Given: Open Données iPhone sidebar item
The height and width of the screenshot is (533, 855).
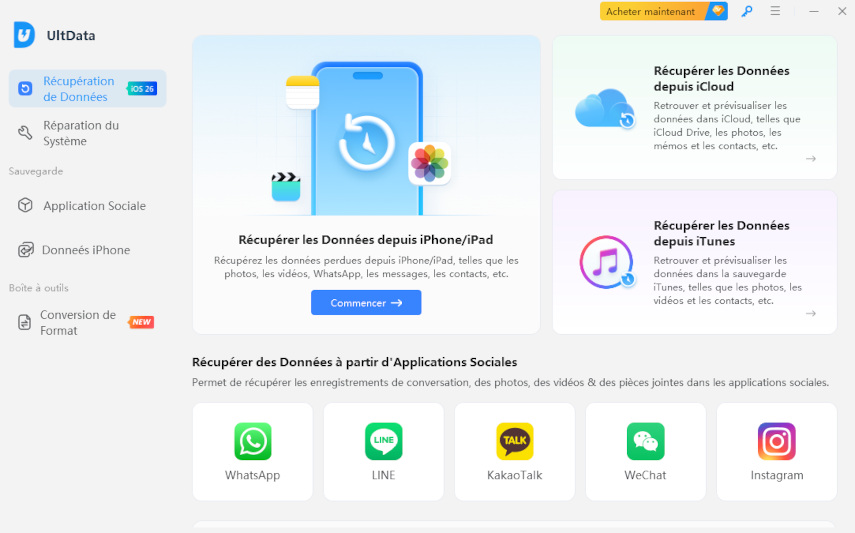Looking at the screenshot, I should click(85, 250).
